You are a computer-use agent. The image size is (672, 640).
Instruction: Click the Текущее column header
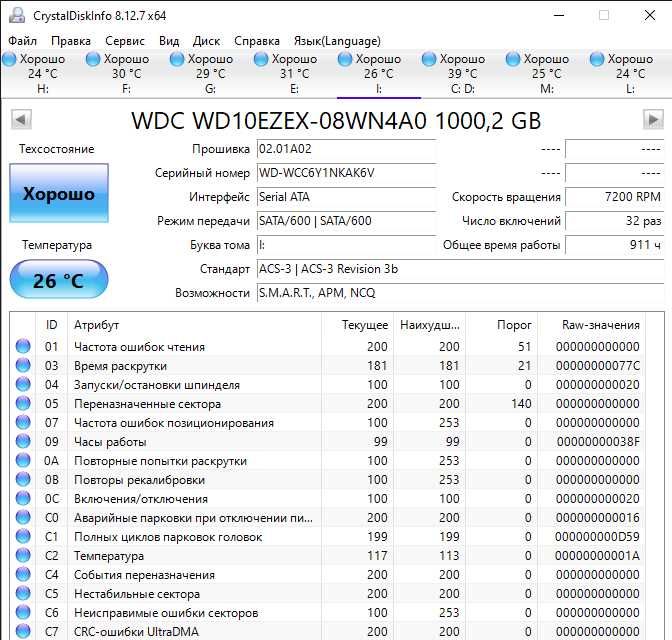coord(358,325)
